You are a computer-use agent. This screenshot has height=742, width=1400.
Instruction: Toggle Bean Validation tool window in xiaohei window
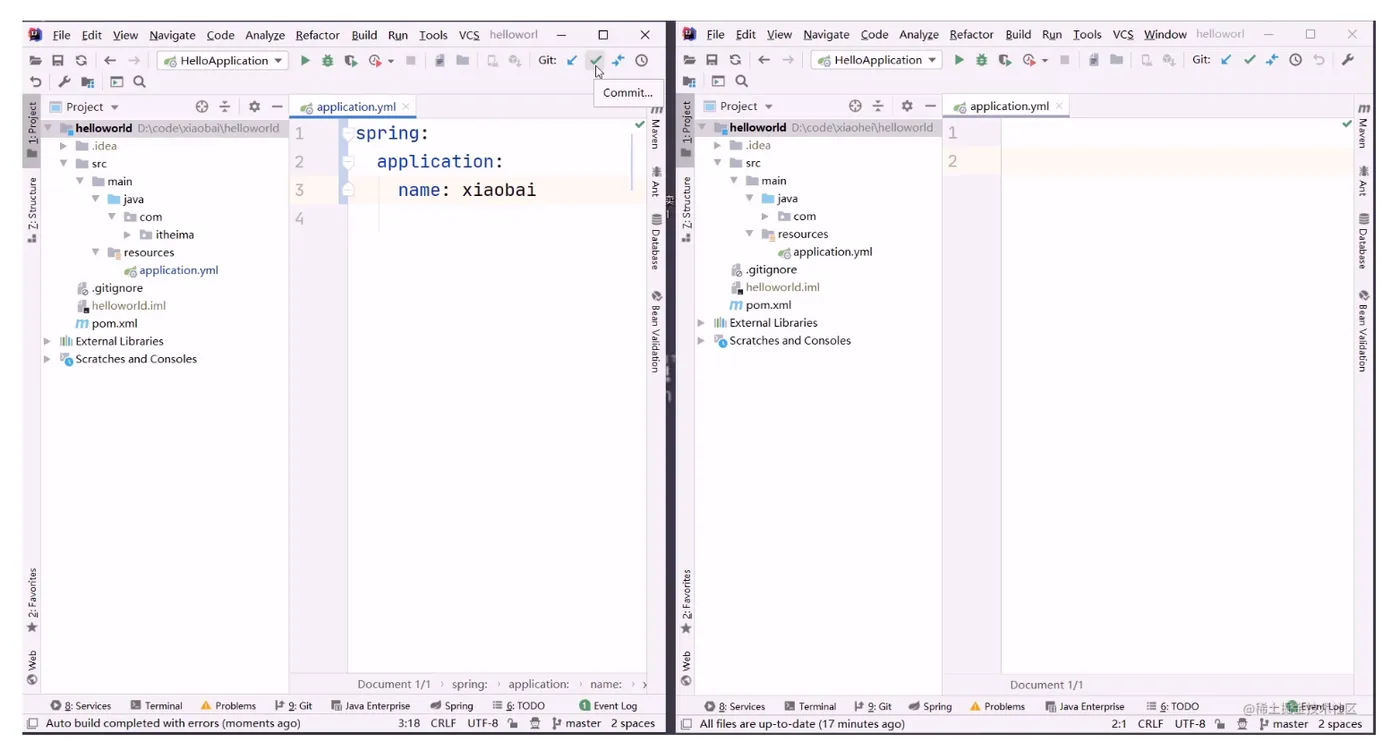[1362, 331]
